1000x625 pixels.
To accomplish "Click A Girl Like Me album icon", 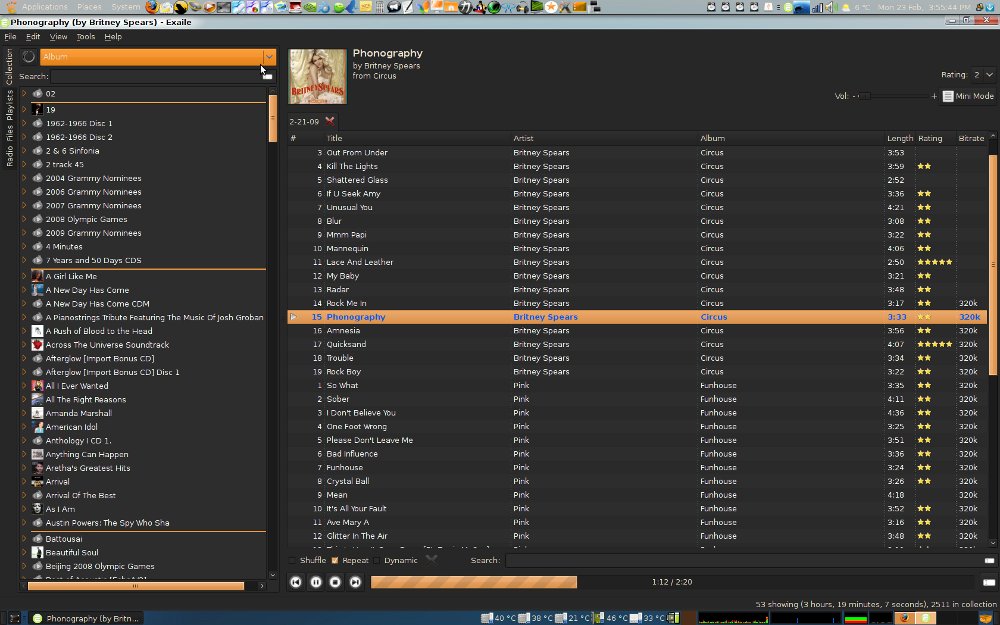I will coord(37,276).
